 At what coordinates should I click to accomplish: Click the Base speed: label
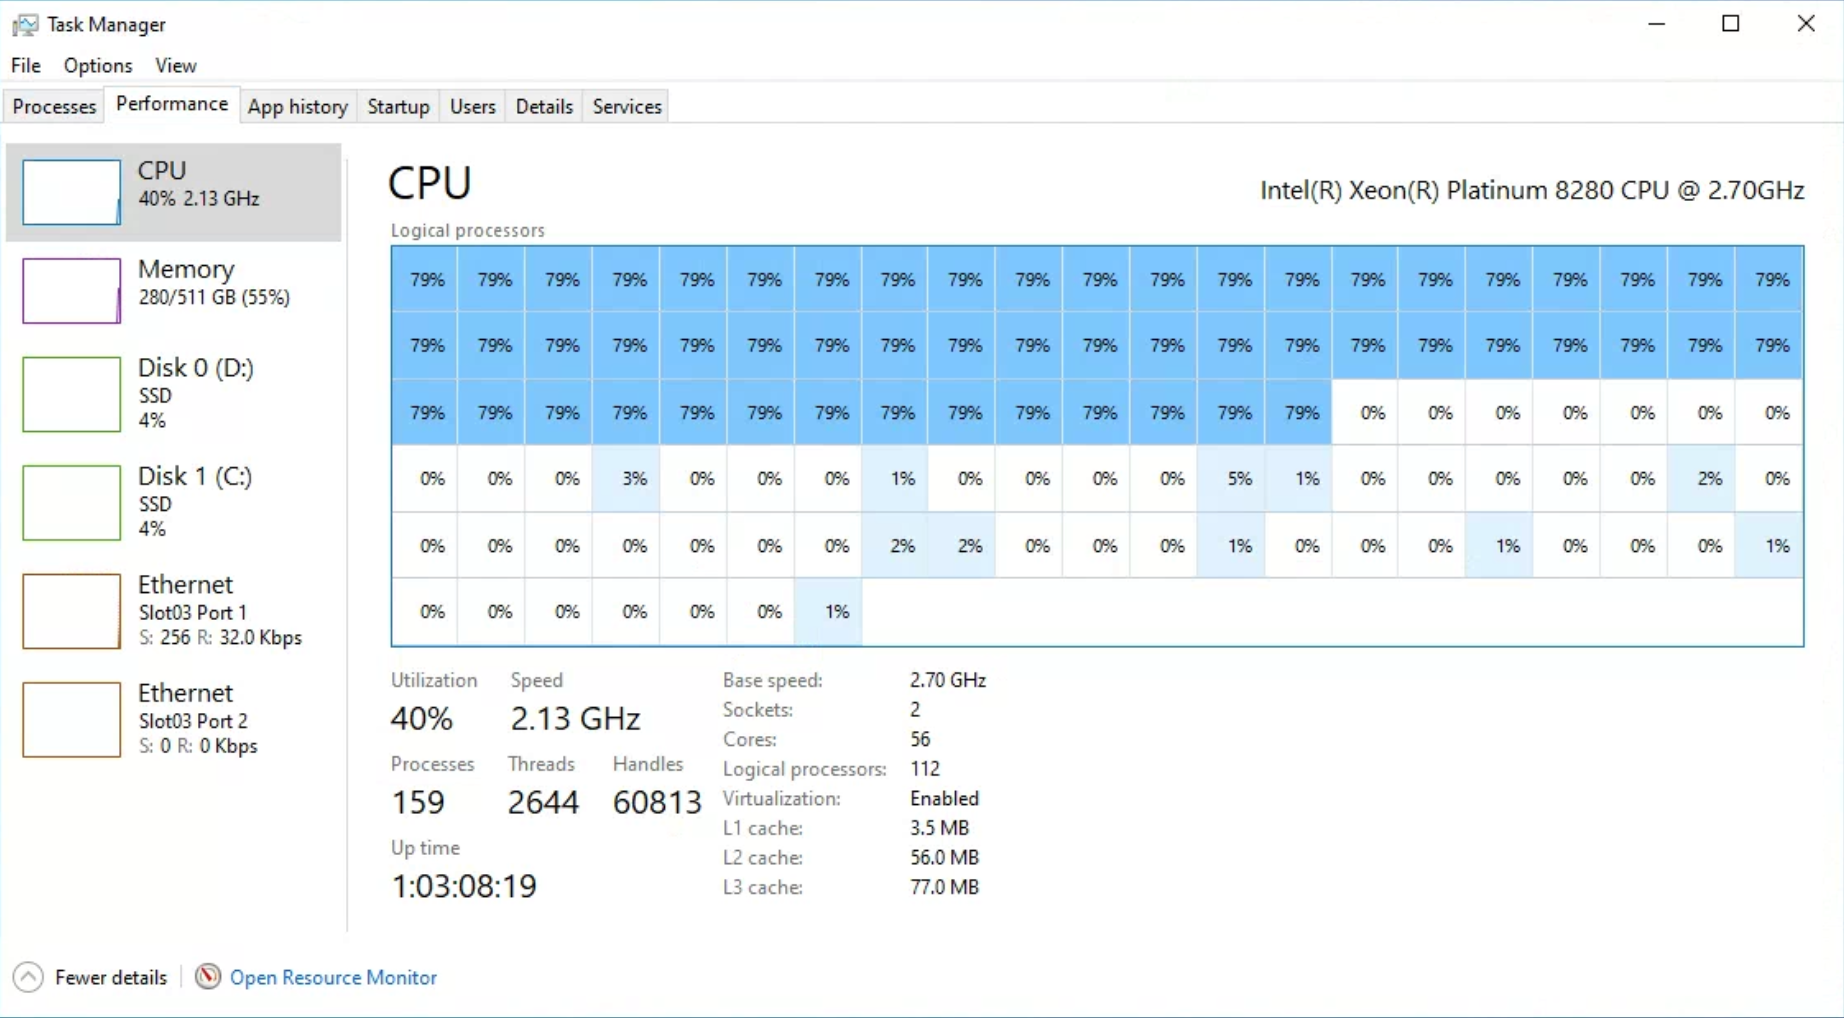(773, 680)
